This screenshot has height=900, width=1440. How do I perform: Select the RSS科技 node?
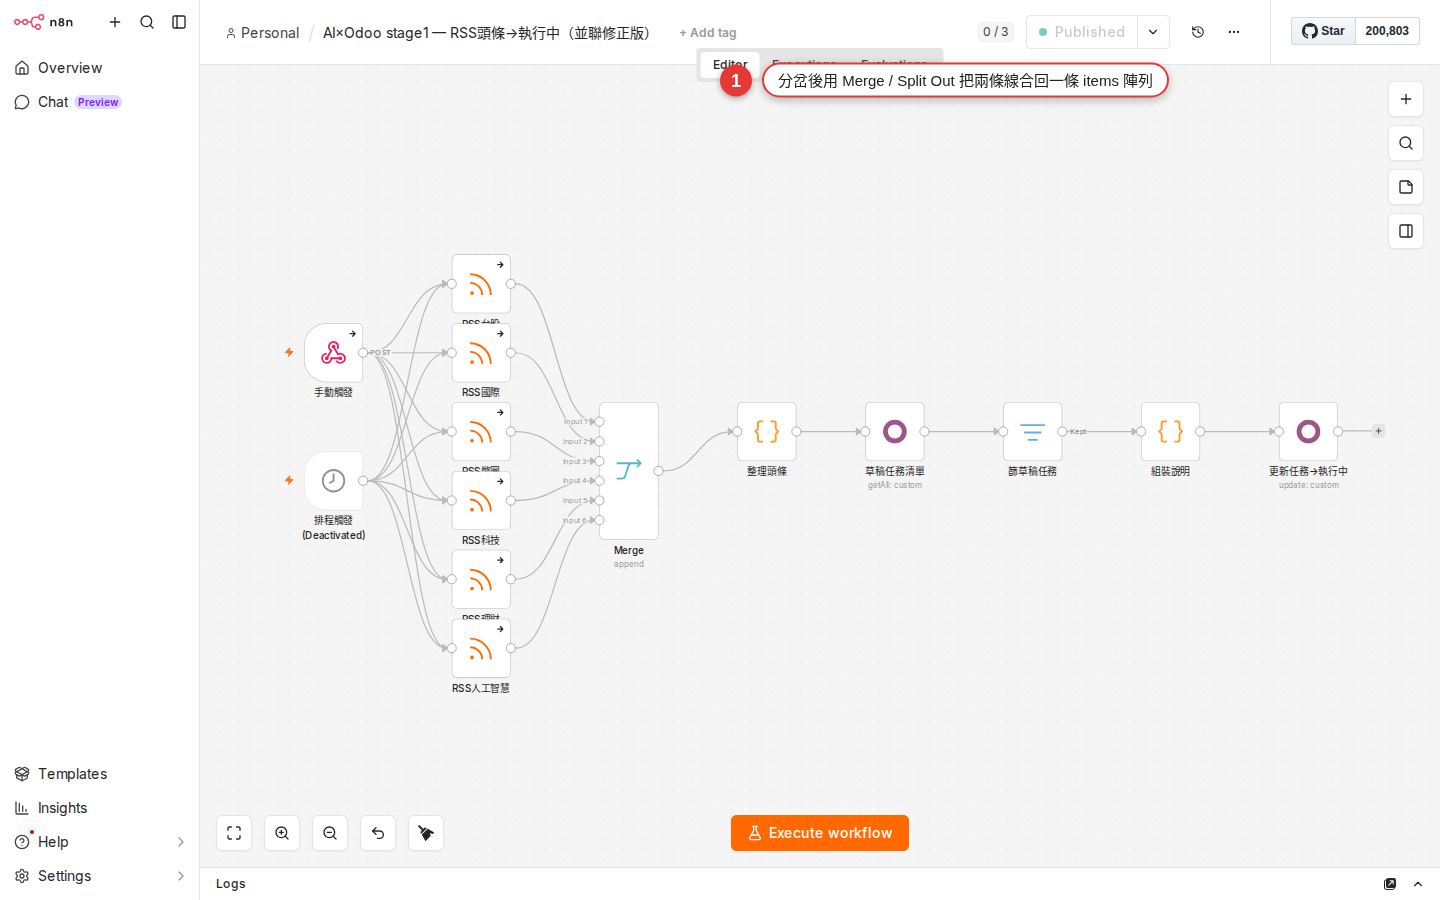click(x=481, y=501)
